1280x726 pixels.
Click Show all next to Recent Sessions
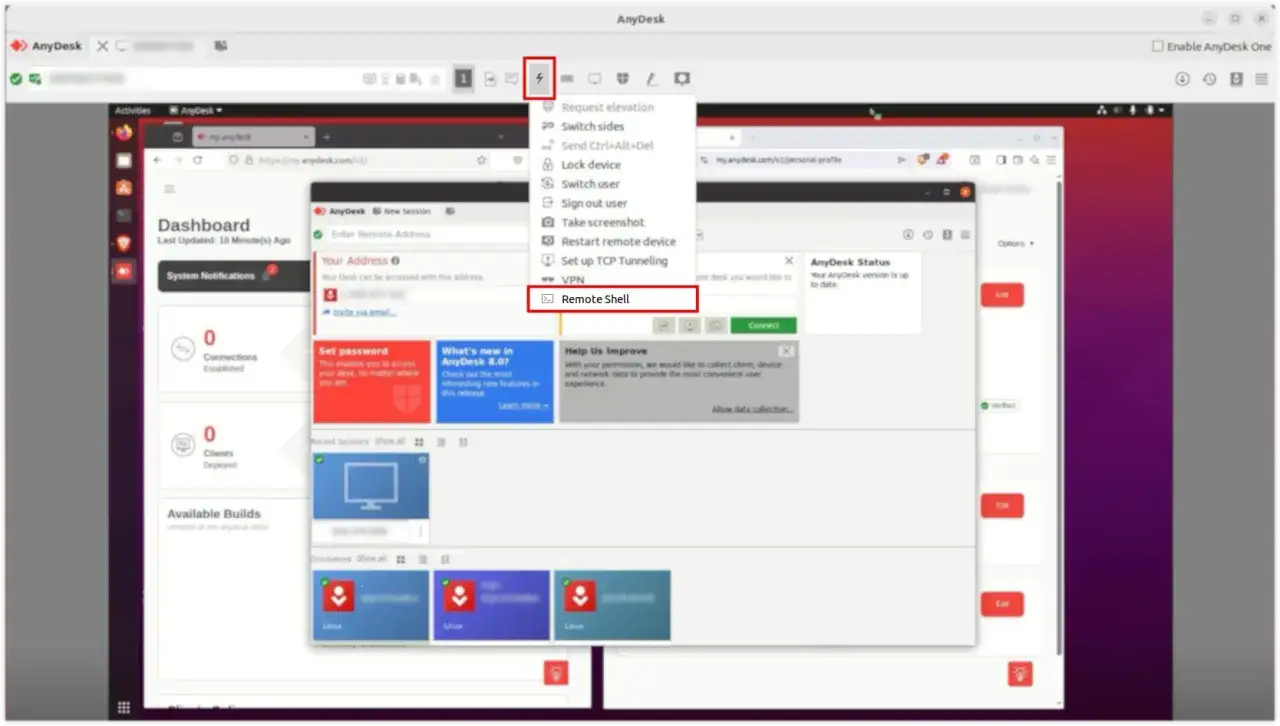pos(389,441)
